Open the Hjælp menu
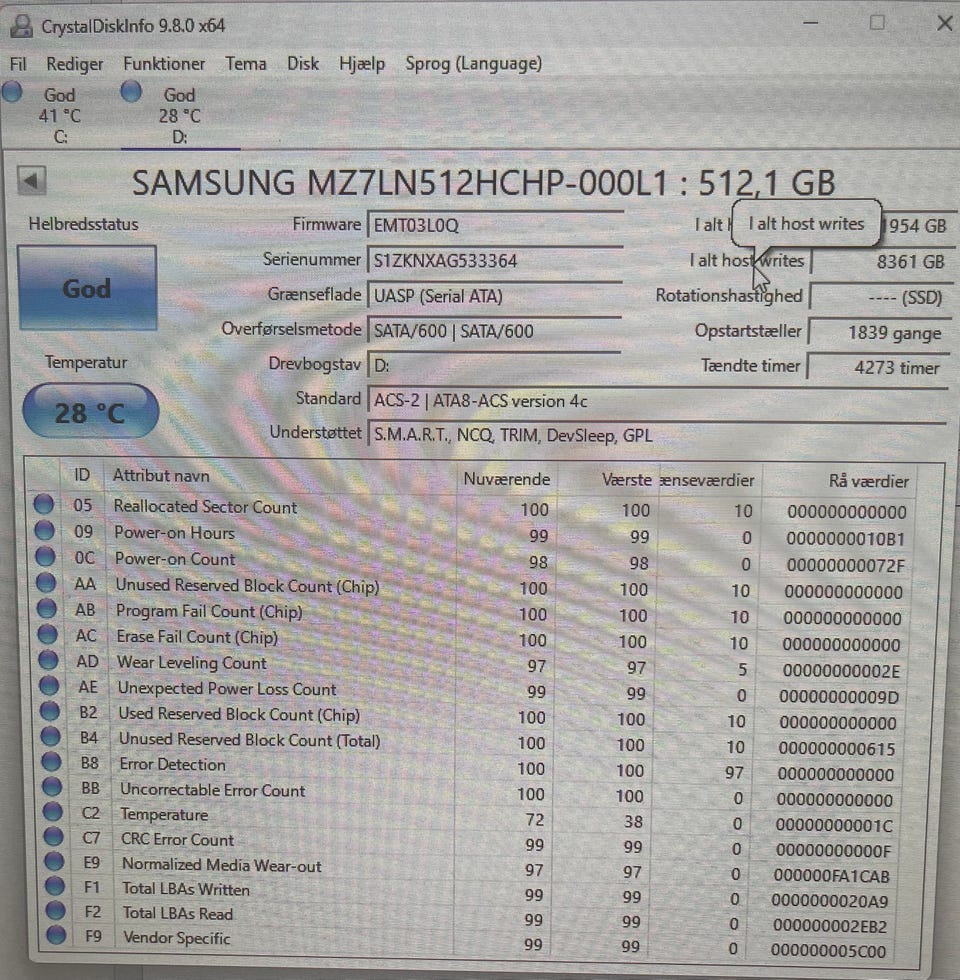The height and width of the screenshot is (980, 960). pos(362,64)
